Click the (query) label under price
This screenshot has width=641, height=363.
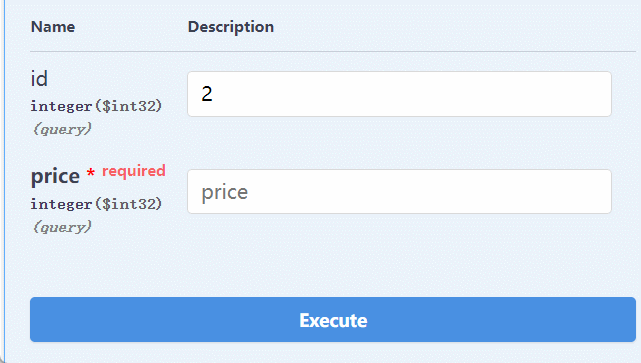(x=62, y=227)
